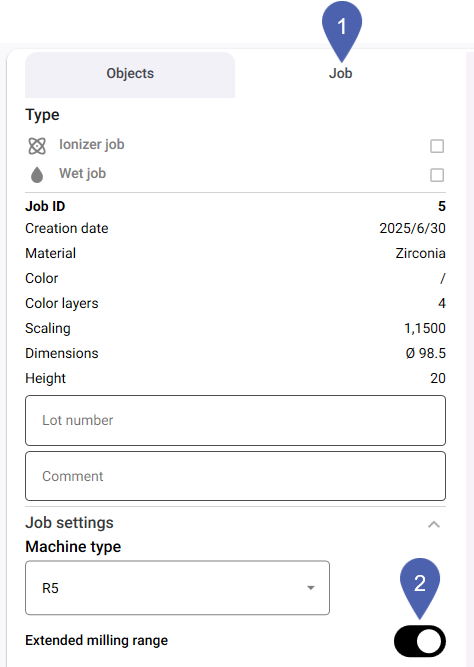This screenshot has width=474, height=667.
Task: Click the Extended milling range label
Action: pos(97,641)
